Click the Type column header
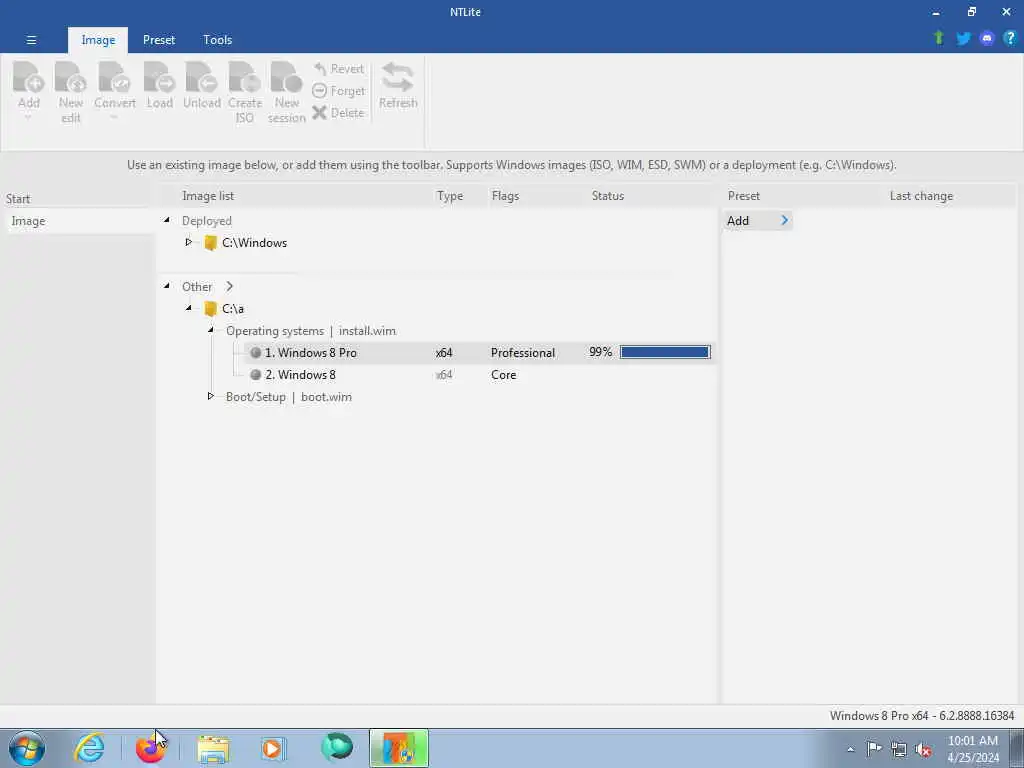 (449, 196)
